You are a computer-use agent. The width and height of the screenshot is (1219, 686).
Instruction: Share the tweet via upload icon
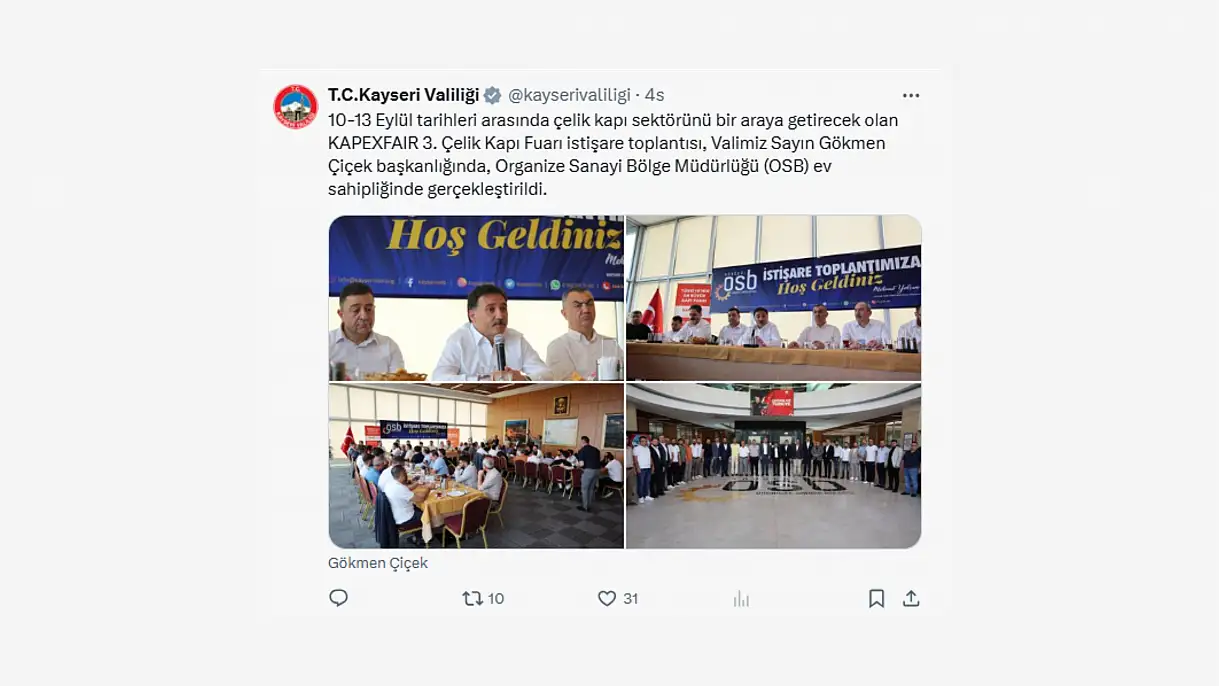tap(911, 598)
